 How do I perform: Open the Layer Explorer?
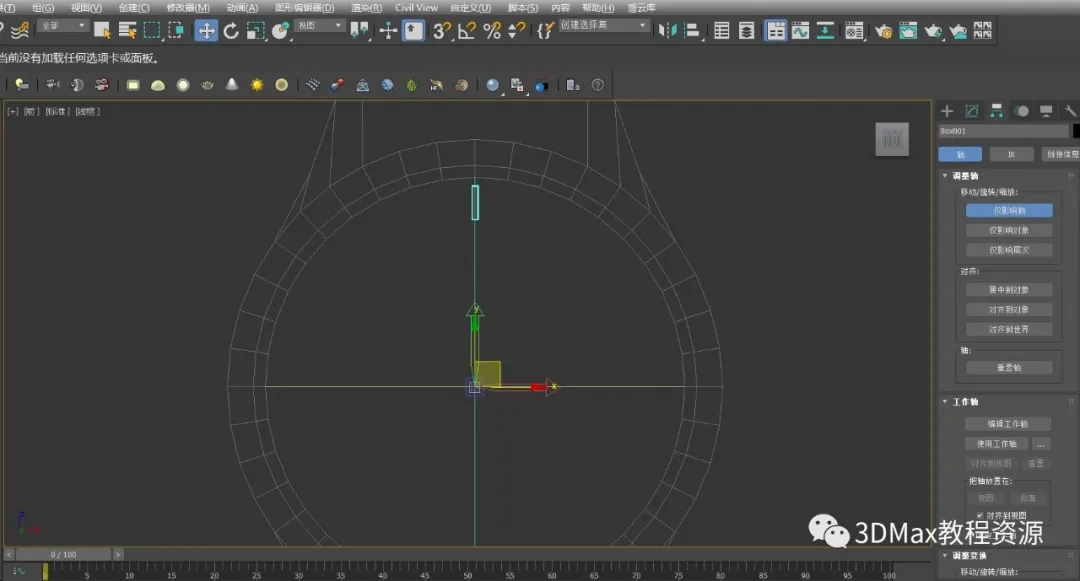(747, 30)
